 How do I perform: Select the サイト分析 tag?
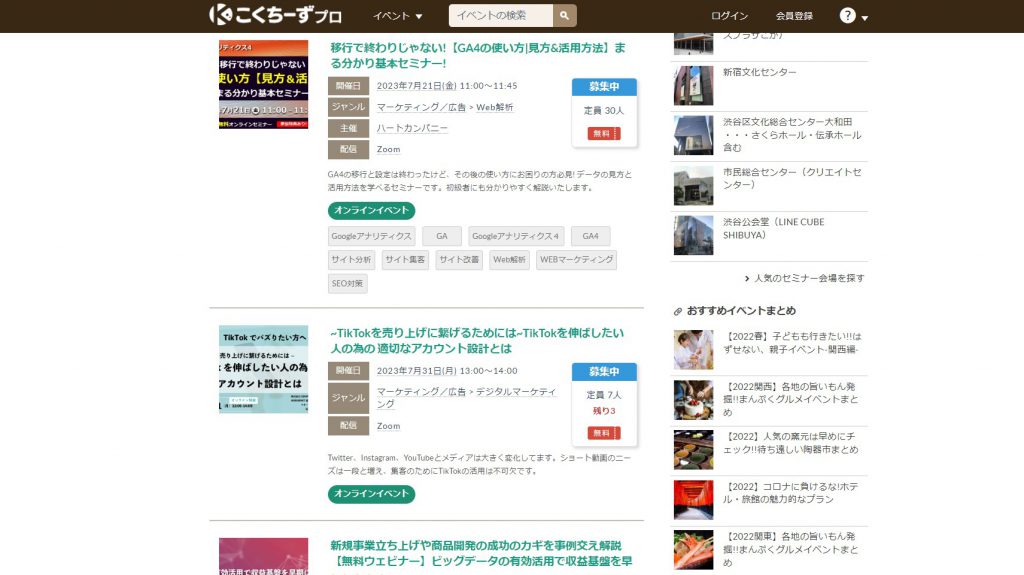click(x=351, y=259)
